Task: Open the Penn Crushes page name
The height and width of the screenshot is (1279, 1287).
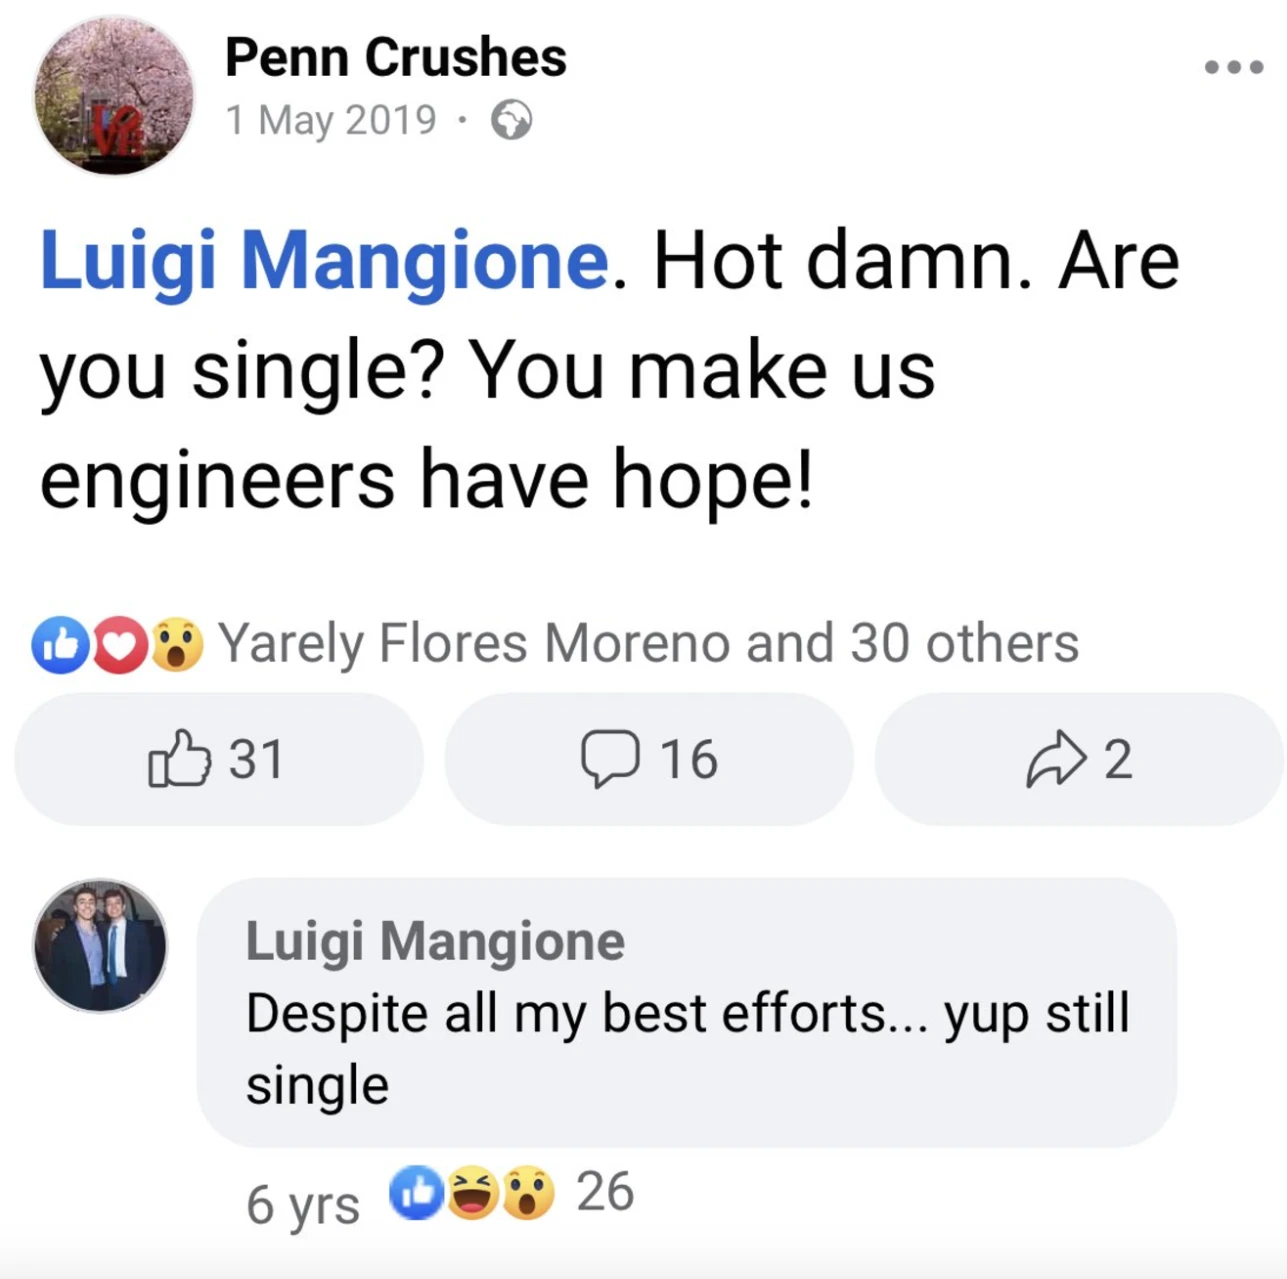Action: tap(395, 57)
